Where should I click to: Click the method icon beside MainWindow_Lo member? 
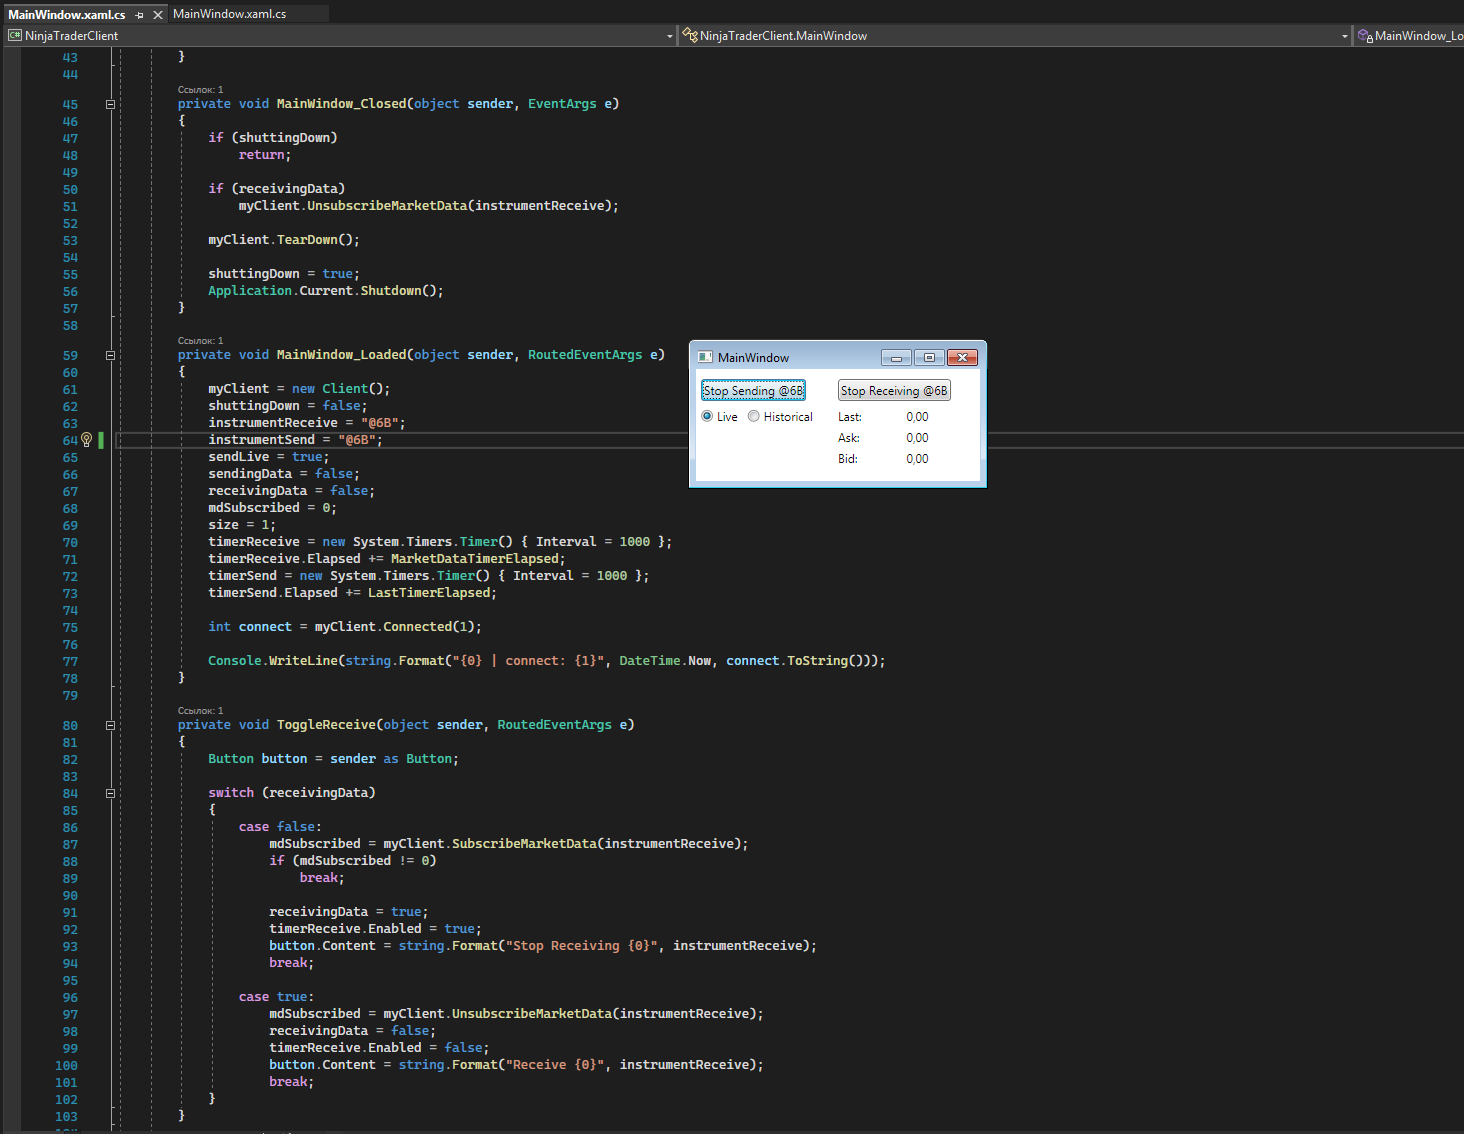[x=1365, y=36]
